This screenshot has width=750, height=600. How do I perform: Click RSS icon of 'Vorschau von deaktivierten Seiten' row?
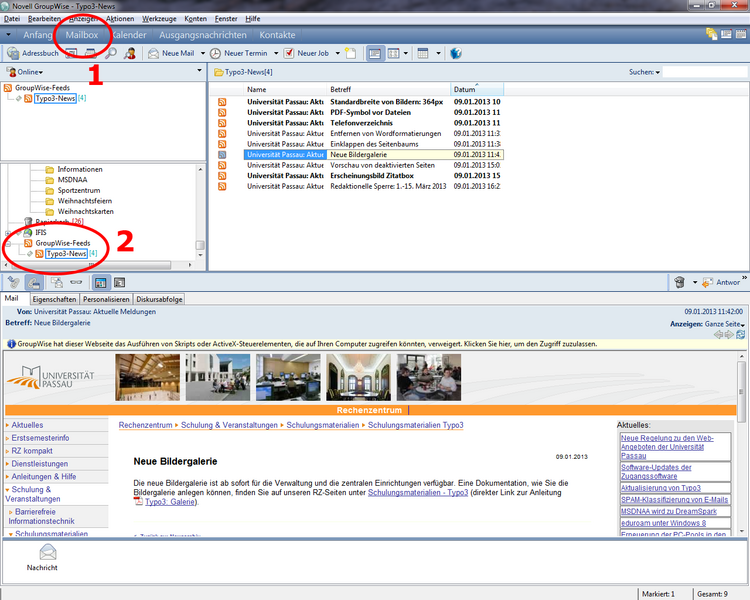[222, 165]
